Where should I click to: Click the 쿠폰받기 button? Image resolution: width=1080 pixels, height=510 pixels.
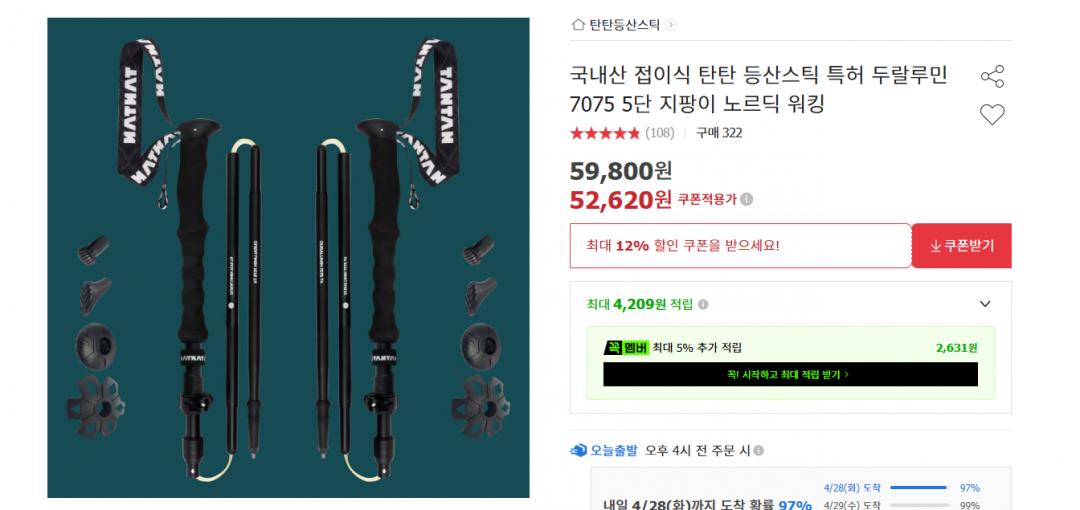click(x=962, y=245)
